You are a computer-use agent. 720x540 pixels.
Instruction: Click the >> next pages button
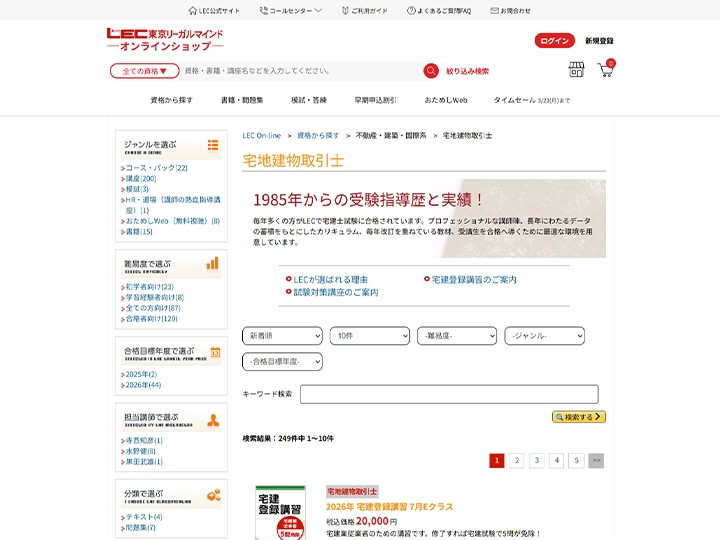[596, 460]
